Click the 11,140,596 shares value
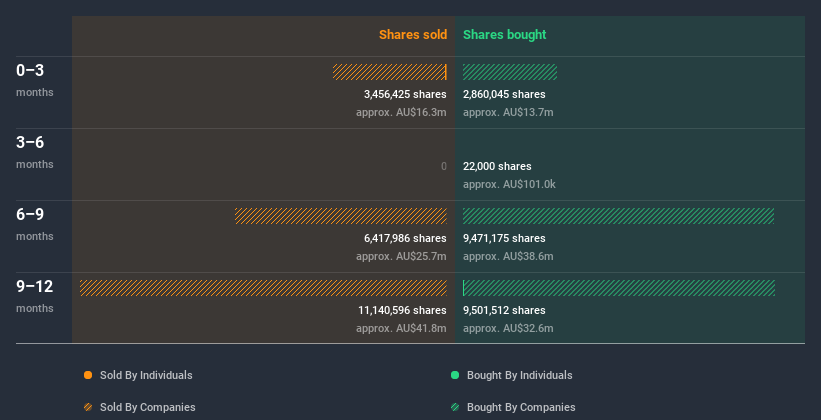This screenshot has height=420, width=821. coord(403,311)
